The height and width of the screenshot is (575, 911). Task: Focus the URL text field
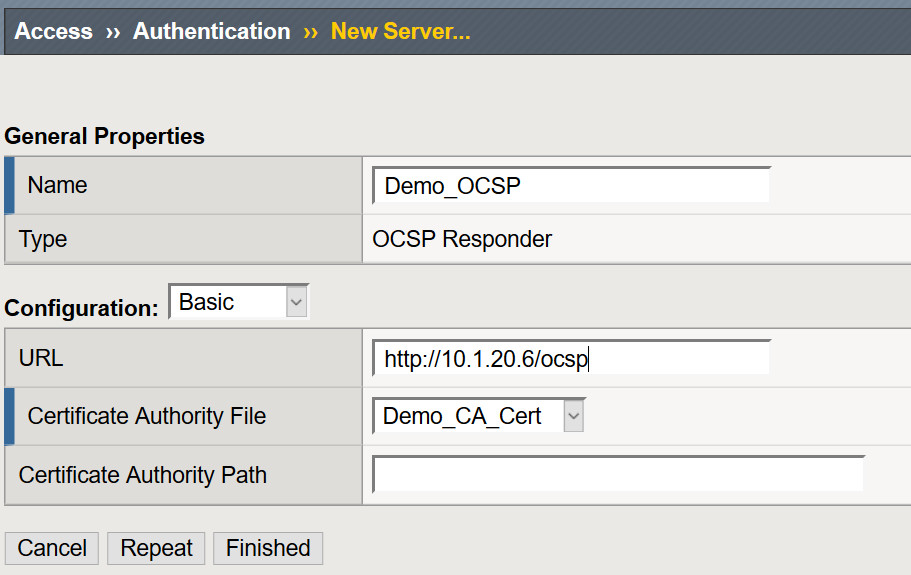click(x=571, y=358)
